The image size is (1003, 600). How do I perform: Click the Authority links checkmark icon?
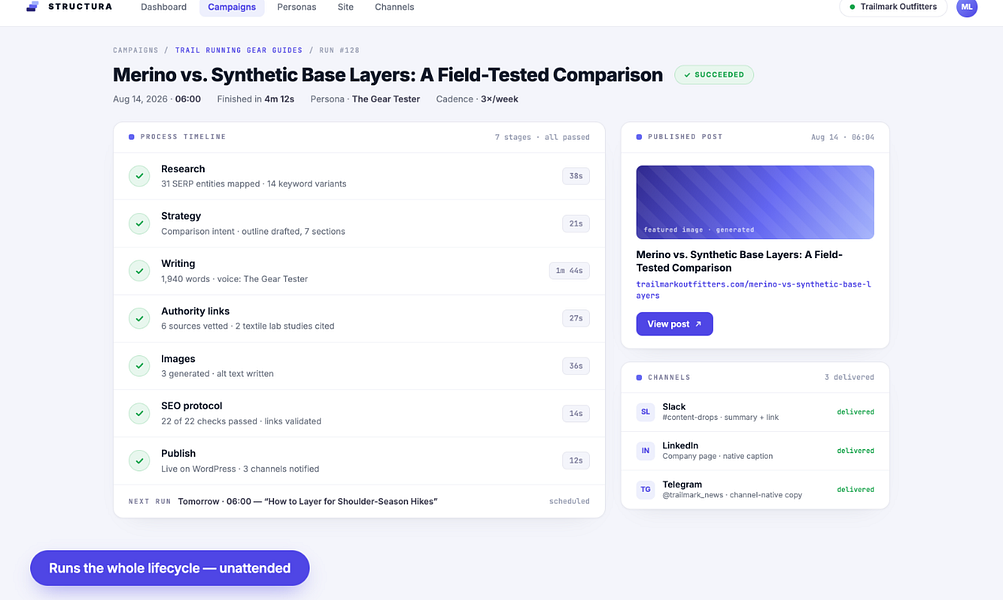point(139,318)
